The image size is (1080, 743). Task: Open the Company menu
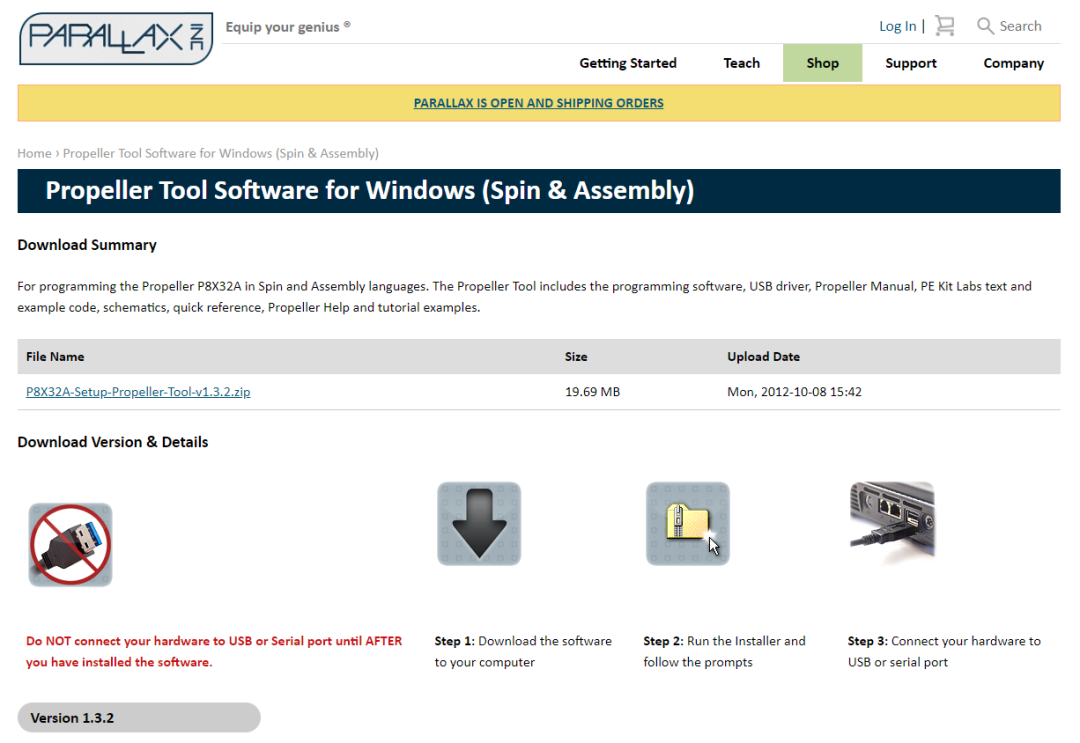(x=1013, y=63)
